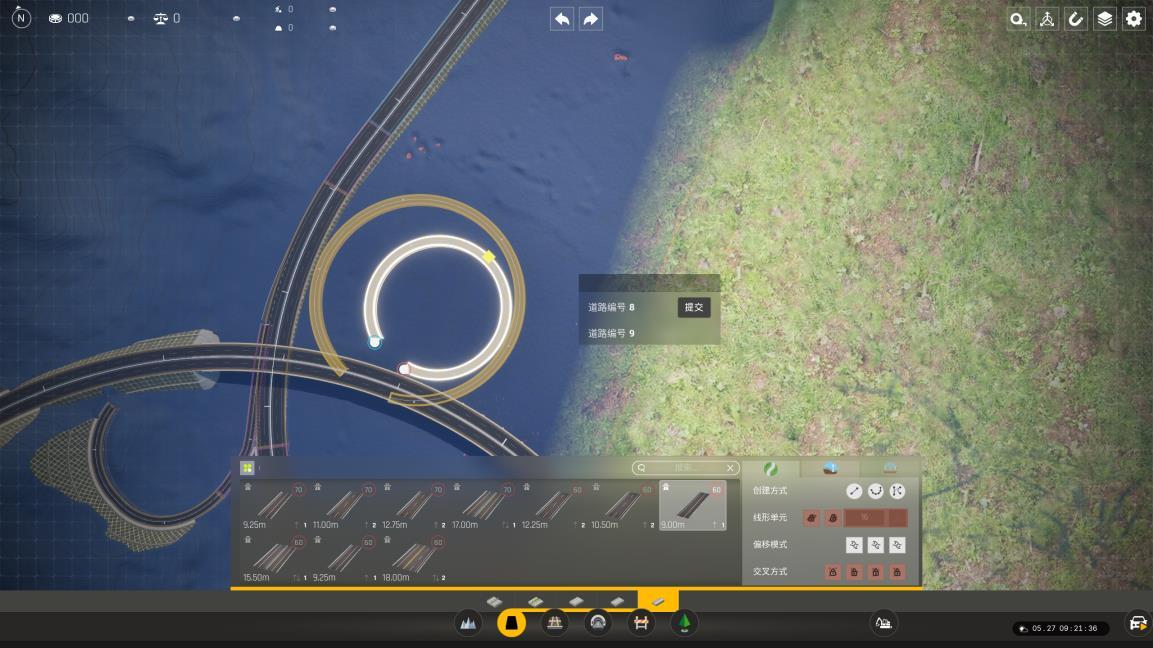Open the layers icon at top right
This screenshot has height=648, width=1153.
1104,19
